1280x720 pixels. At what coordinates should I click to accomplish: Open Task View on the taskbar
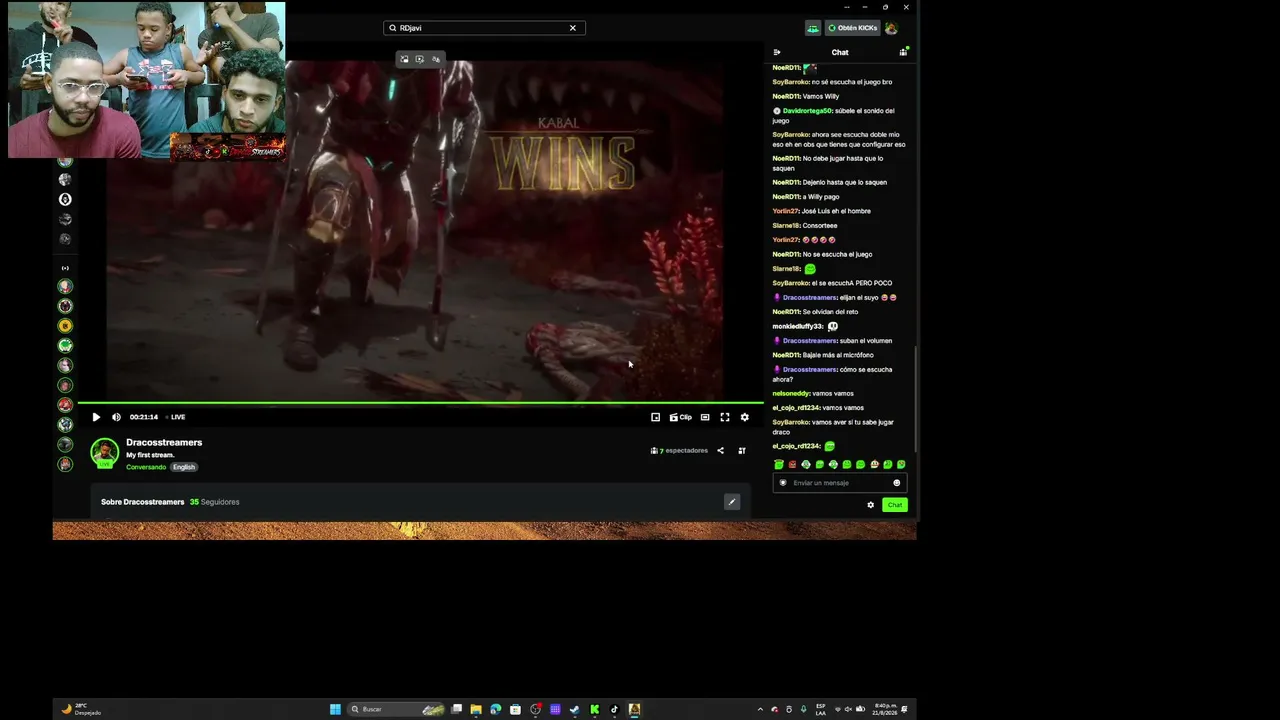(x=456, y=709)
